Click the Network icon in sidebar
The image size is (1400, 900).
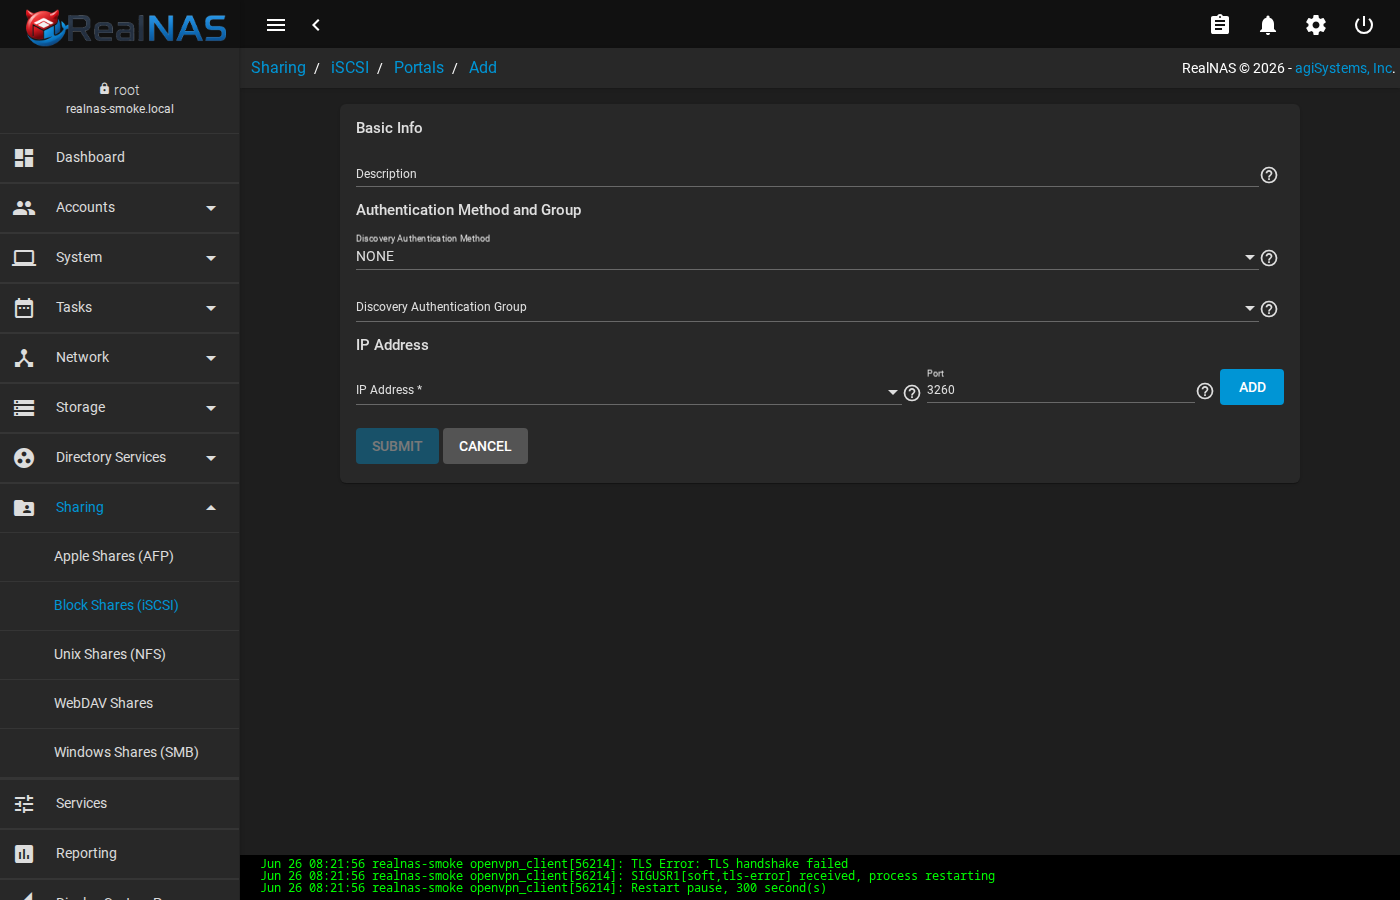pos(24,358)
